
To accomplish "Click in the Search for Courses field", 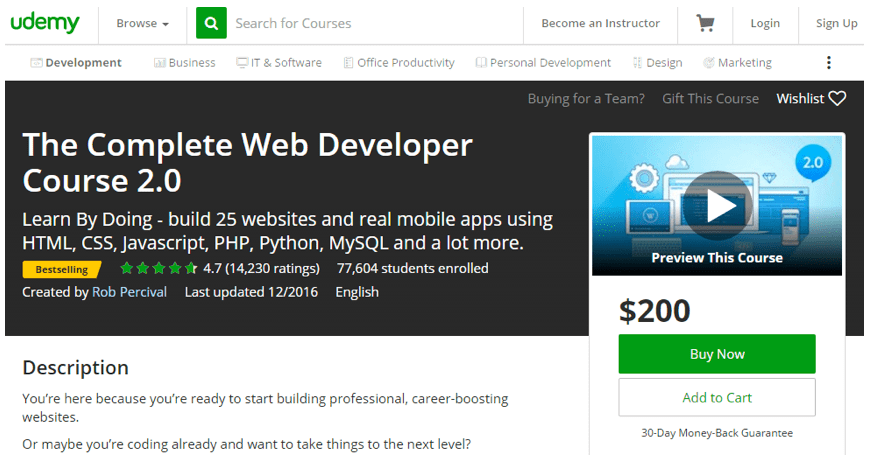I will point(370,23).
